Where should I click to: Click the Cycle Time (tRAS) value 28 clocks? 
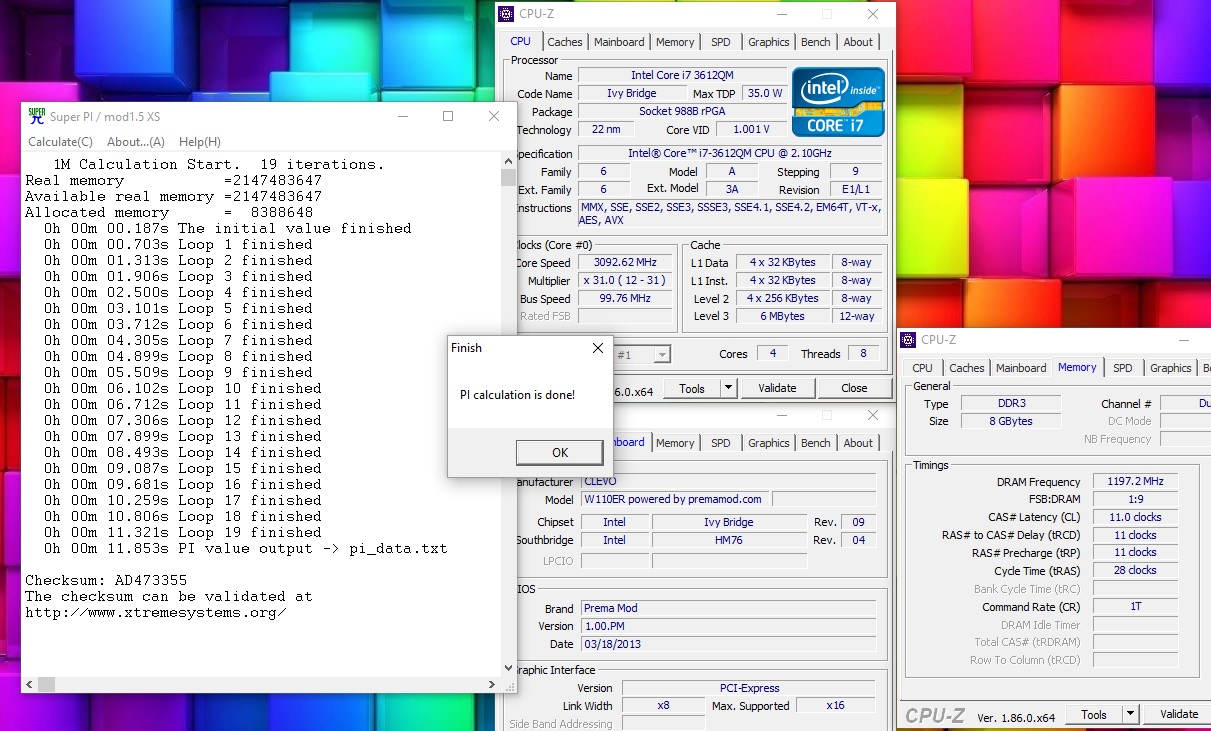1135,570
